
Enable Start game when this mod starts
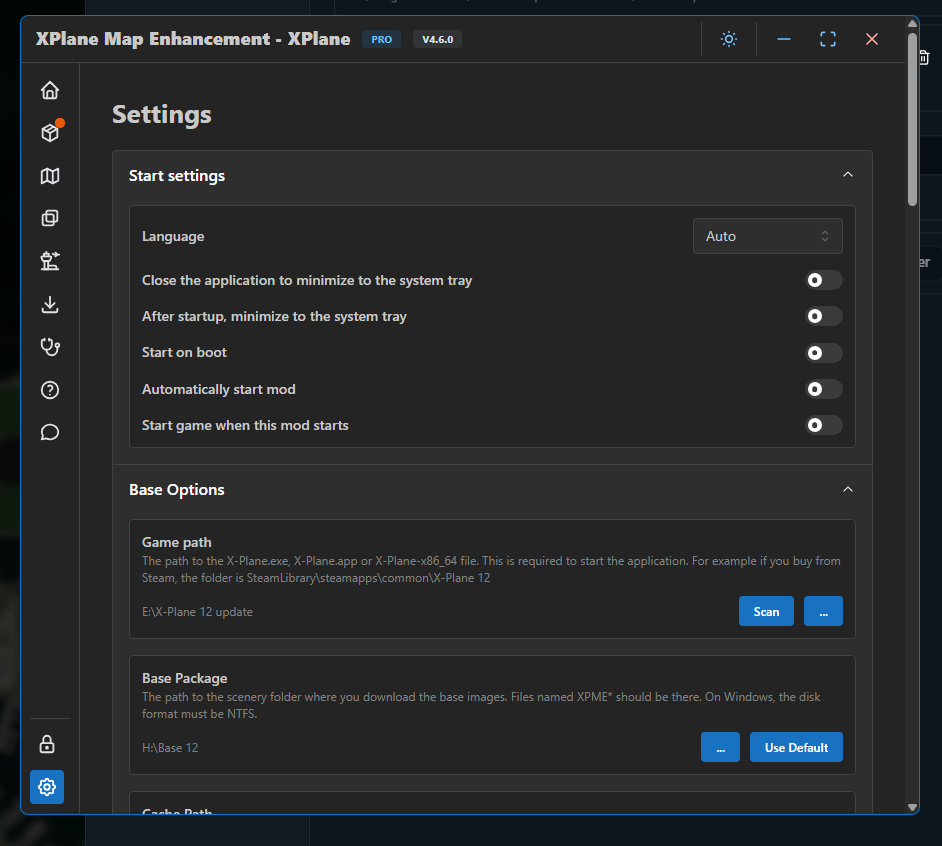[x=824, y=425]
